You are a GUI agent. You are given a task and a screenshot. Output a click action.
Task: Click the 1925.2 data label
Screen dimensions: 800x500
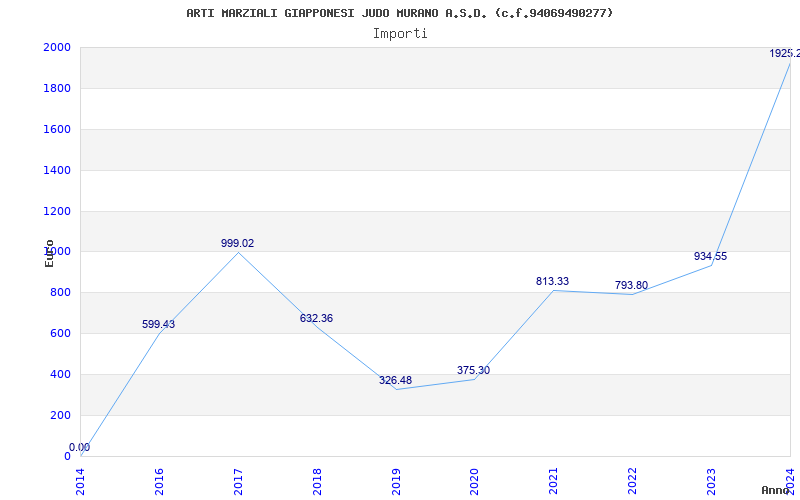tap(784, 54)
